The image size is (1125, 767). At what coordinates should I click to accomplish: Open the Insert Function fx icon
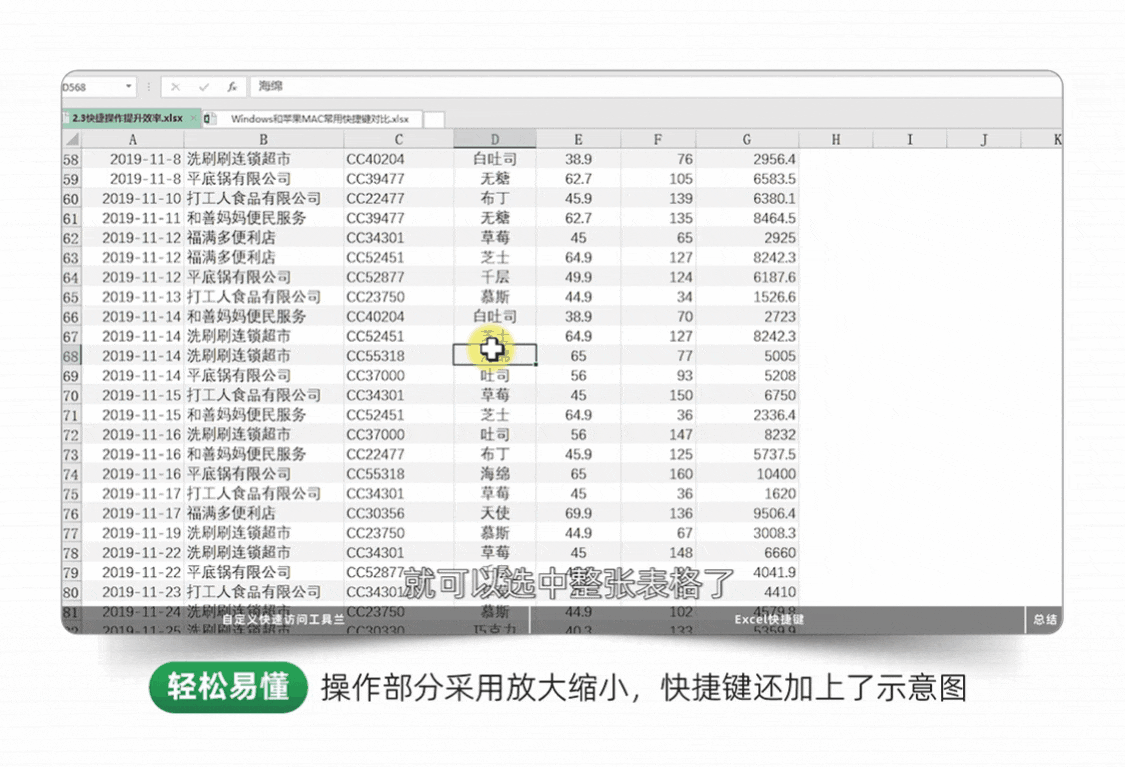point(232,87)
